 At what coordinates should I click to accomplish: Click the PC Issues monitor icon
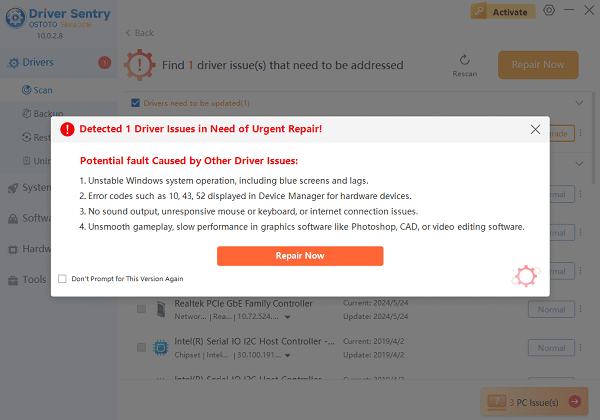497,402
